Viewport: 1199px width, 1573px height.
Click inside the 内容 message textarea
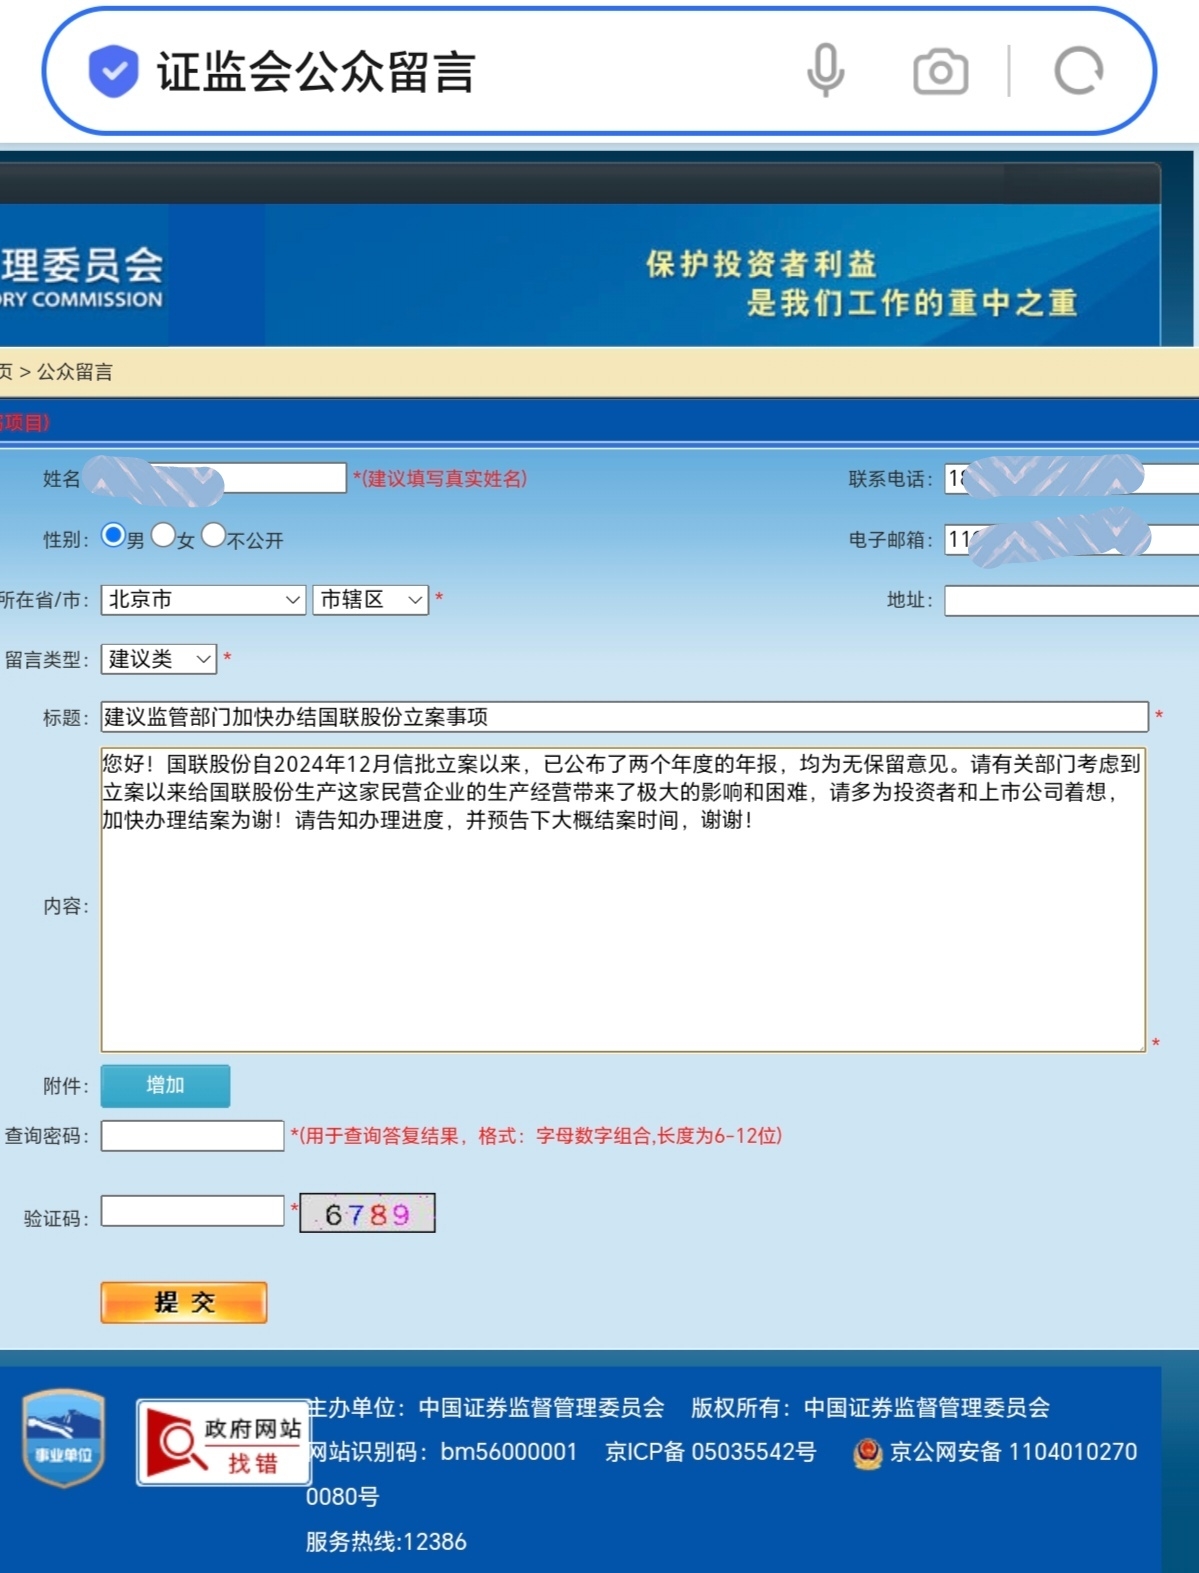coord(623,899)
